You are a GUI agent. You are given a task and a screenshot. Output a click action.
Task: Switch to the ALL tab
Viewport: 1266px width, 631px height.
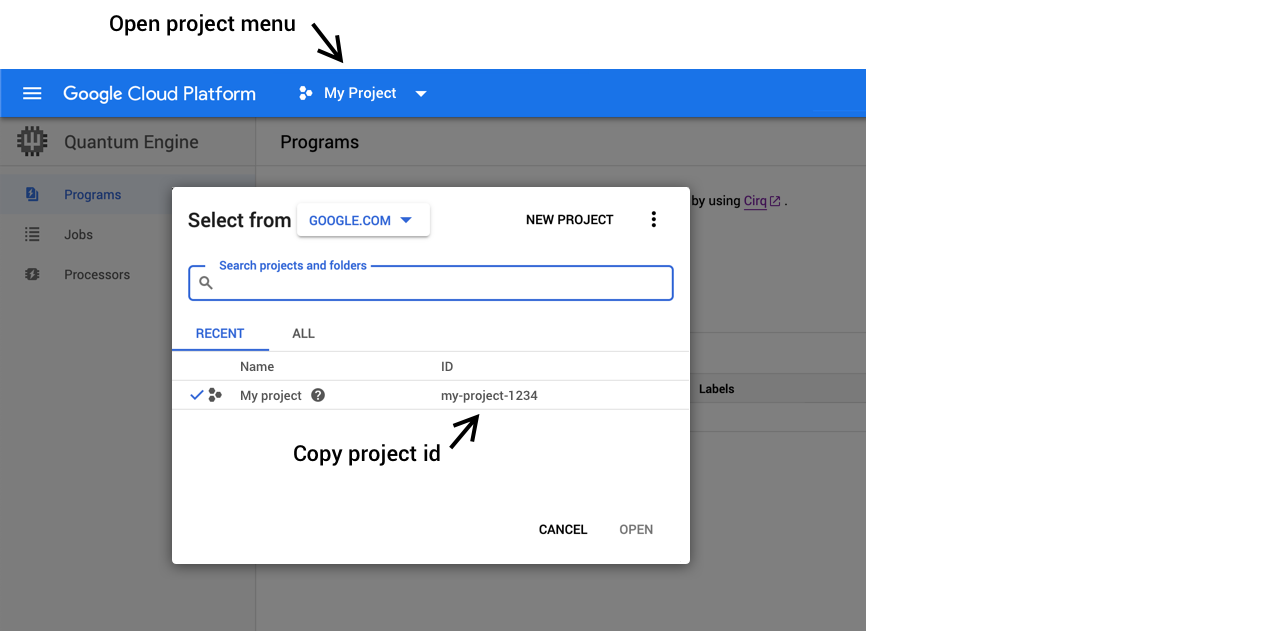(x=303, y=334)
